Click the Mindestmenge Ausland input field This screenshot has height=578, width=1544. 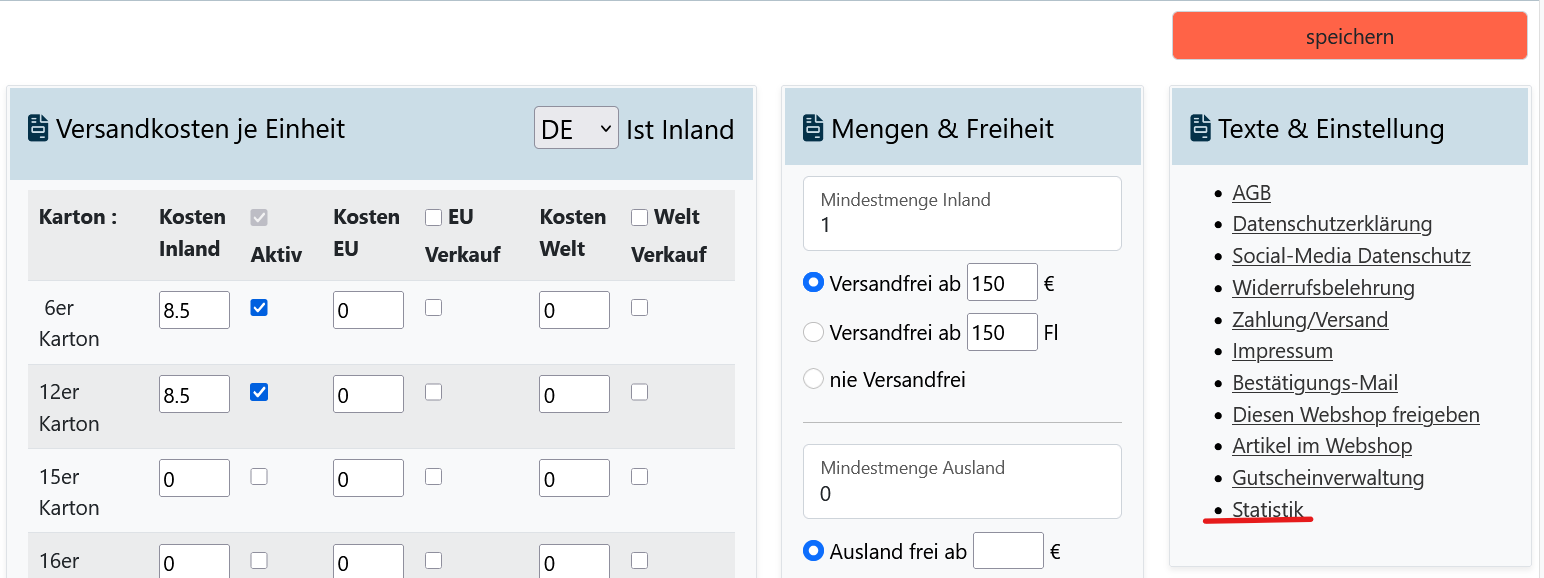[x=961, y=493]
